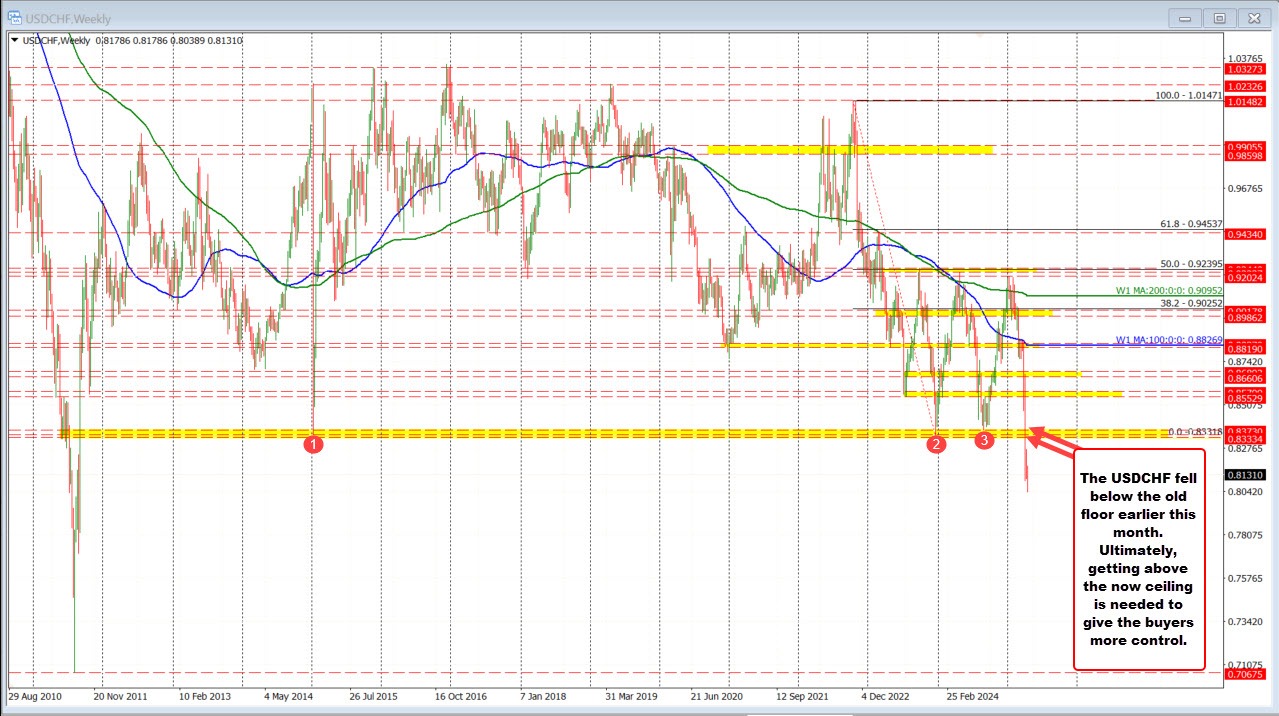Click the yellow band near 0.99055 level

pos(850,149)
